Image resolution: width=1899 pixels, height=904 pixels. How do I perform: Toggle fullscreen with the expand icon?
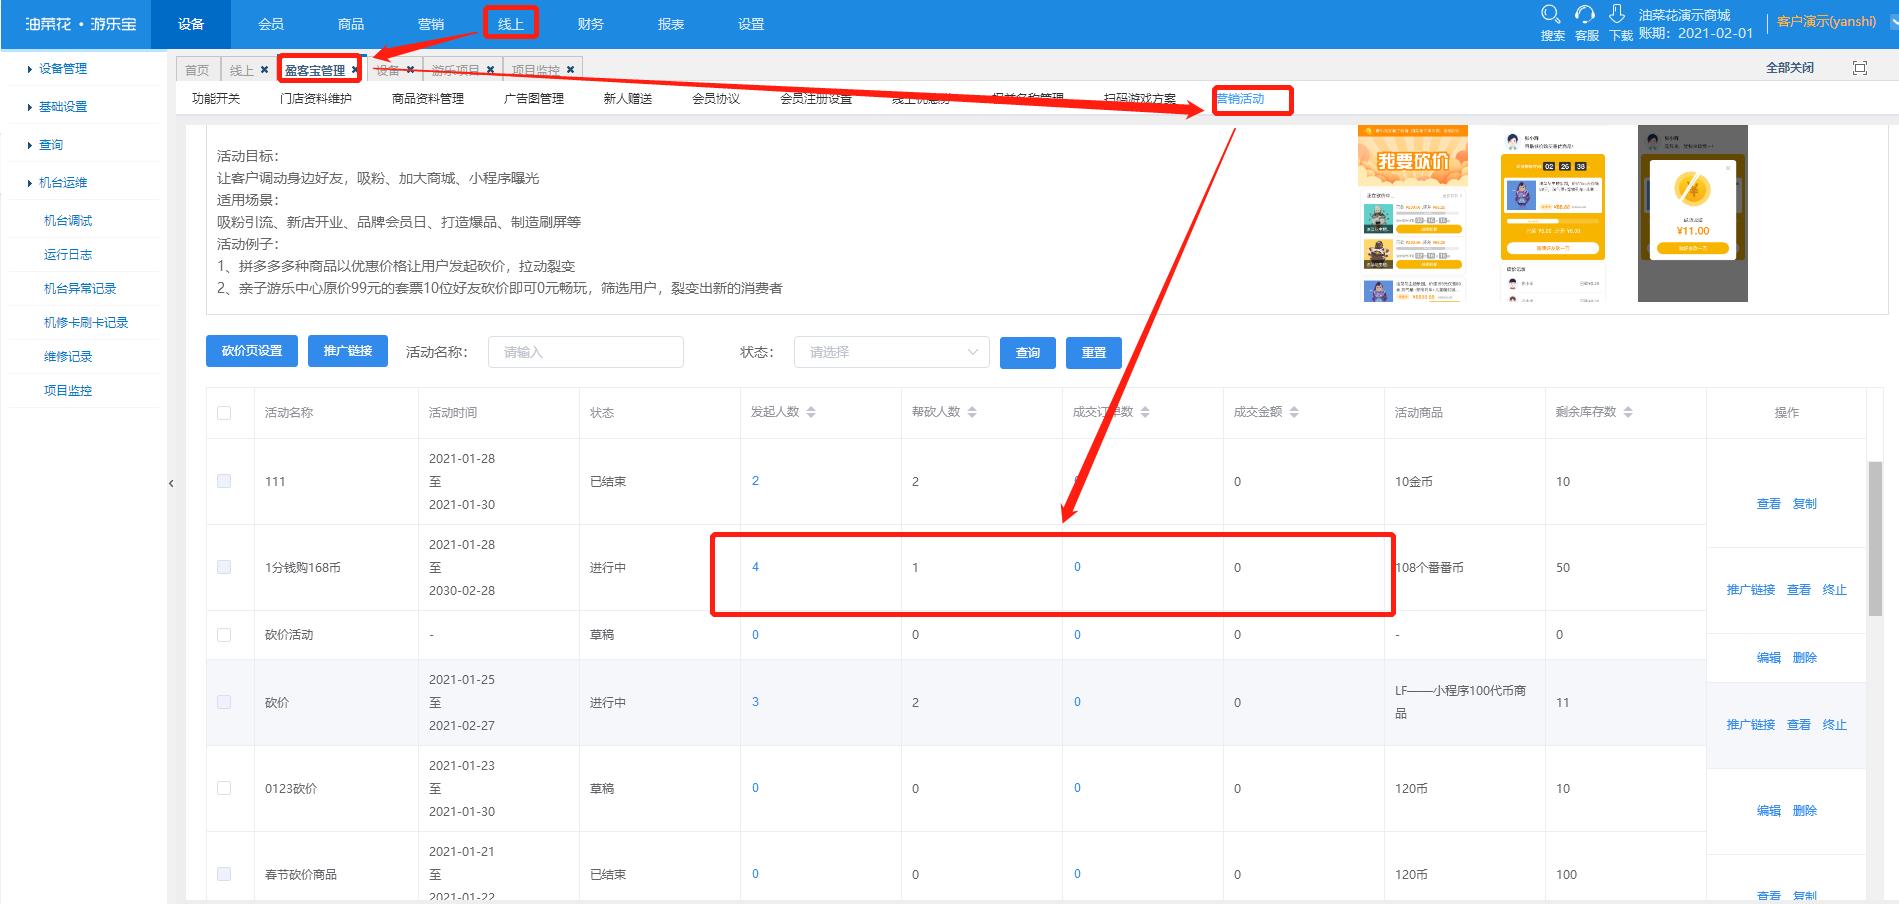pyautogui.click(x=1860, y=68)
